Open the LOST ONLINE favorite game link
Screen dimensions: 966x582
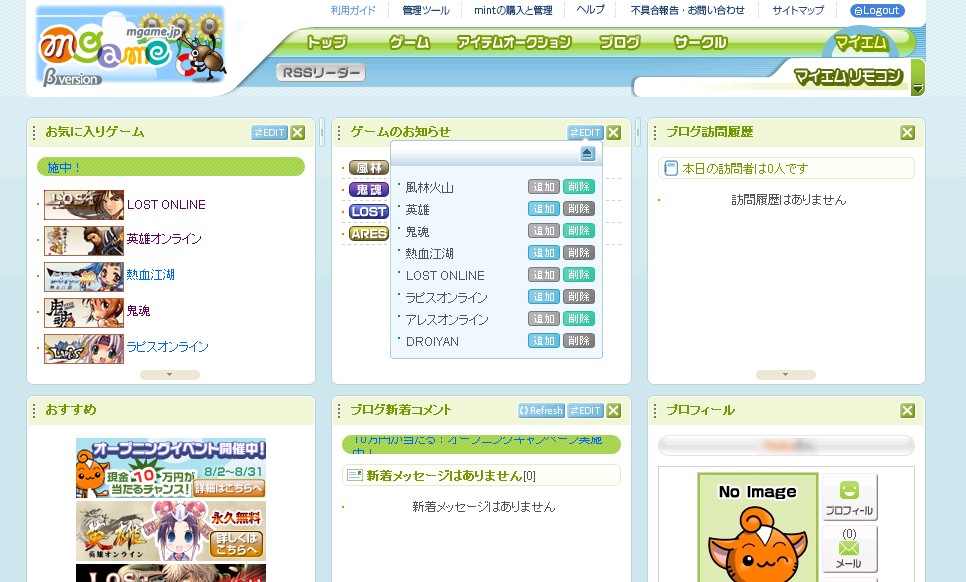pyautogui.click(x=165, y=205)
